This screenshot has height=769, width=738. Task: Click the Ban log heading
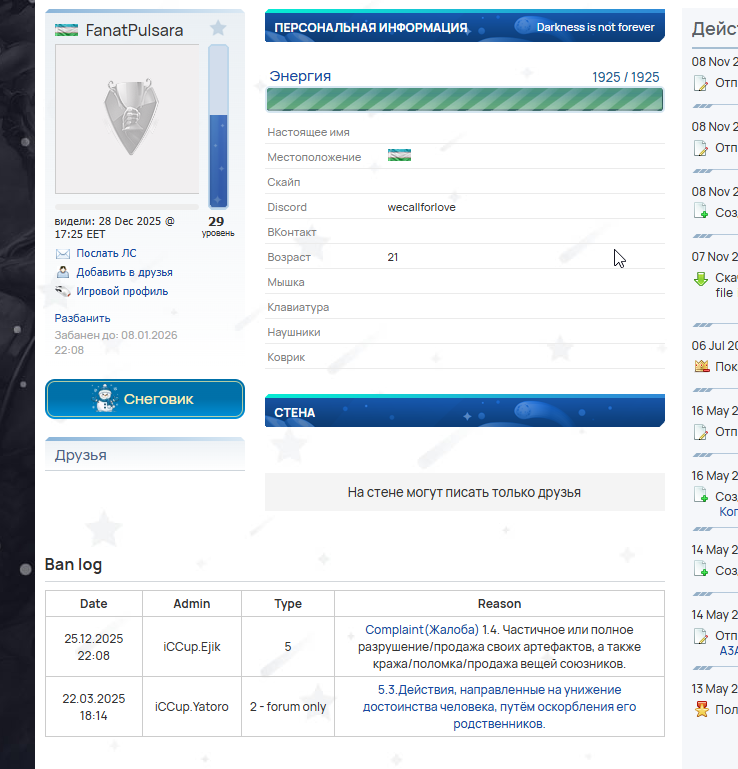(x=74, y=564)
